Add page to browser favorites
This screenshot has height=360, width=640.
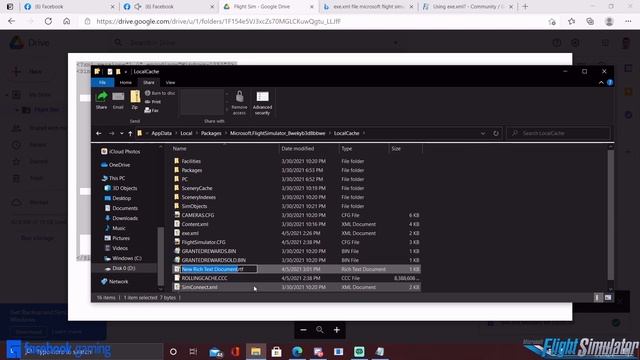click(x=571, y=22)
